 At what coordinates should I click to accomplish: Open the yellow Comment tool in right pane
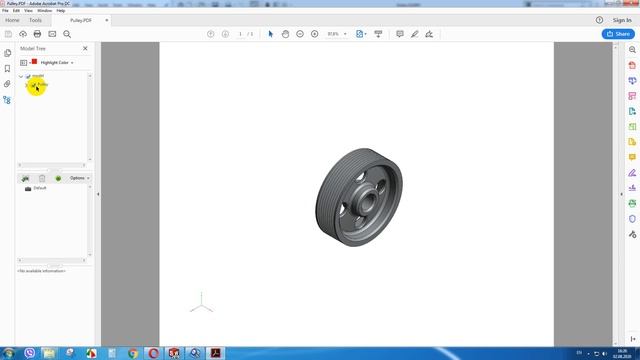pyautogui.click(x=632, y=157)
